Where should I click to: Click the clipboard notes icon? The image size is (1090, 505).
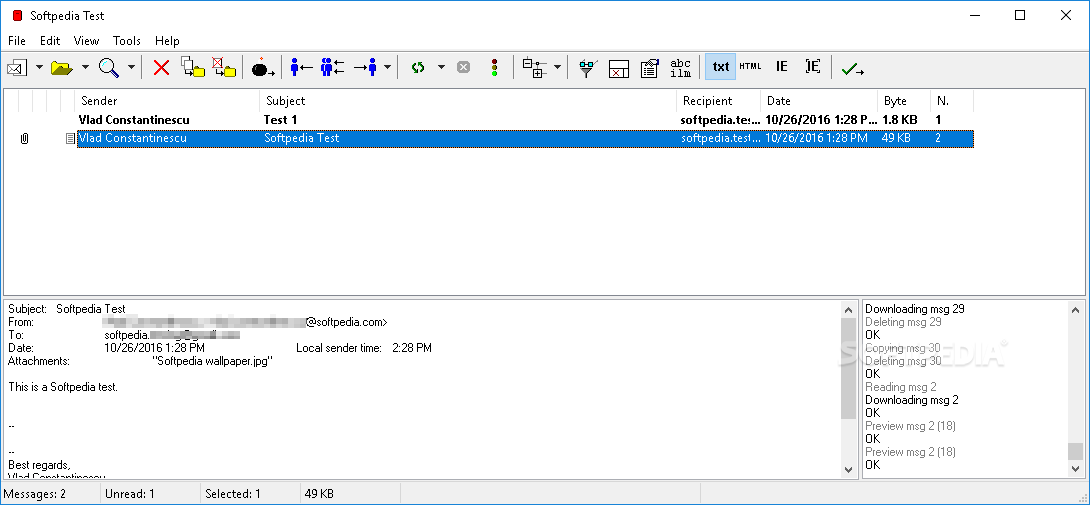(x=649, y=67)
